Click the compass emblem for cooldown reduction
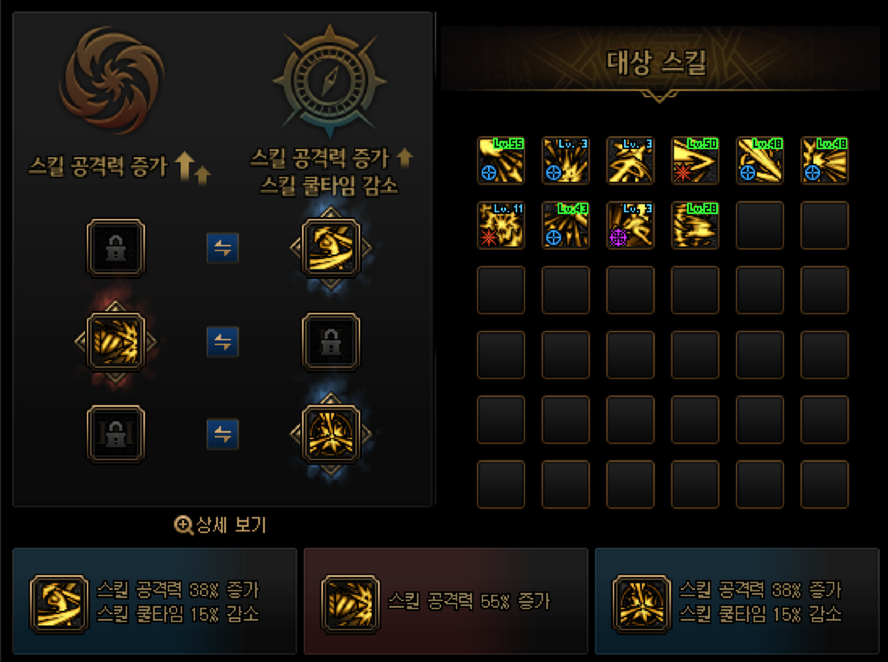Image resolution: width=888 pixels, height=662 pixels. click(x=330, y=81)
